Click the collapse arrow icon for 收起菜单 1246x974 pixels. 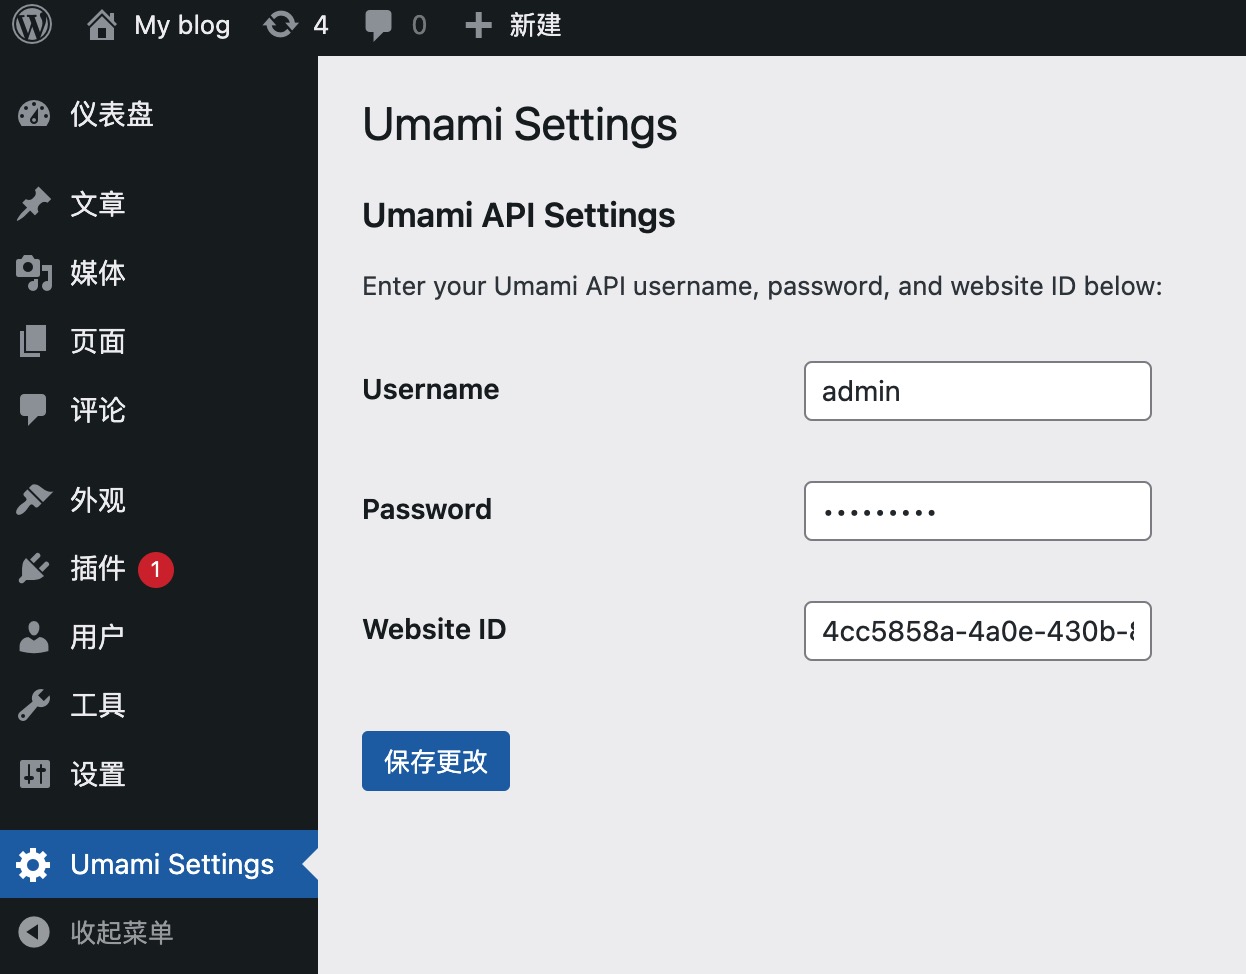[34, 932]
